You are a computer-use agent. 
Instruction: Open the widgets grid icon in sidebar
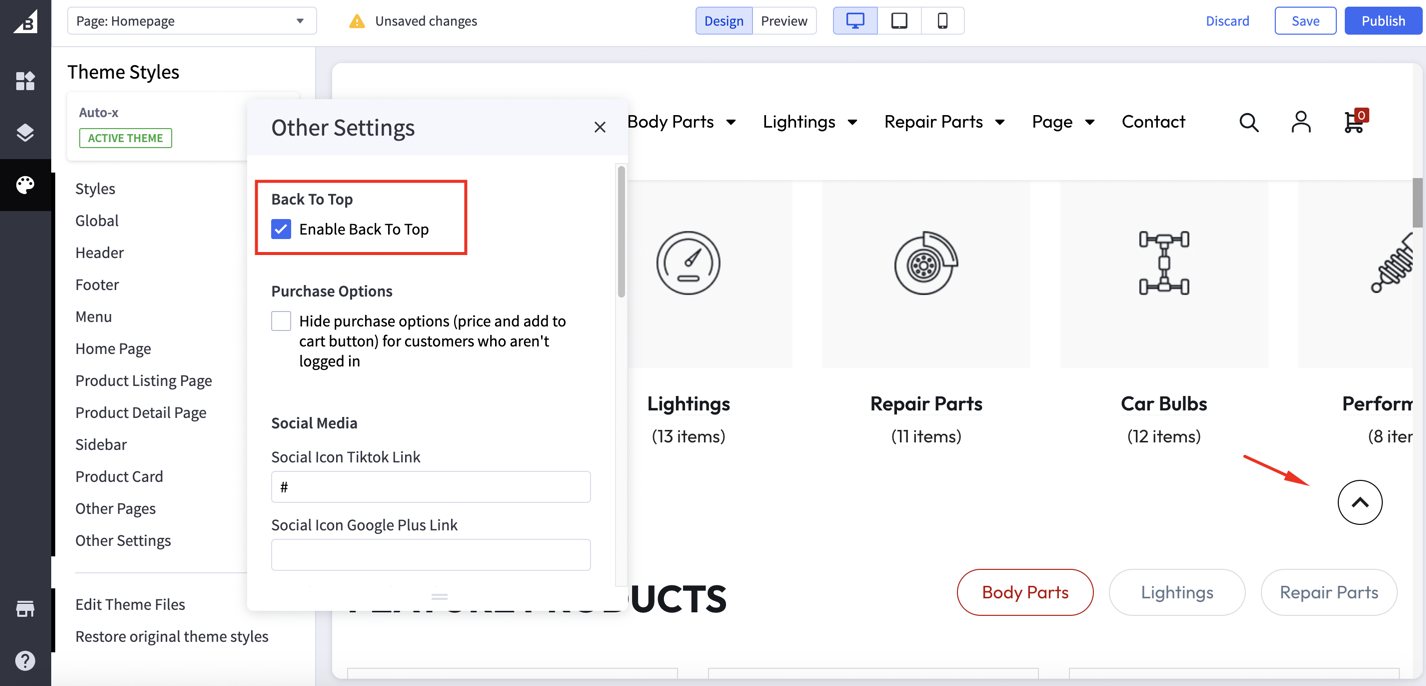pyautogui.click(x=25, y=81)
